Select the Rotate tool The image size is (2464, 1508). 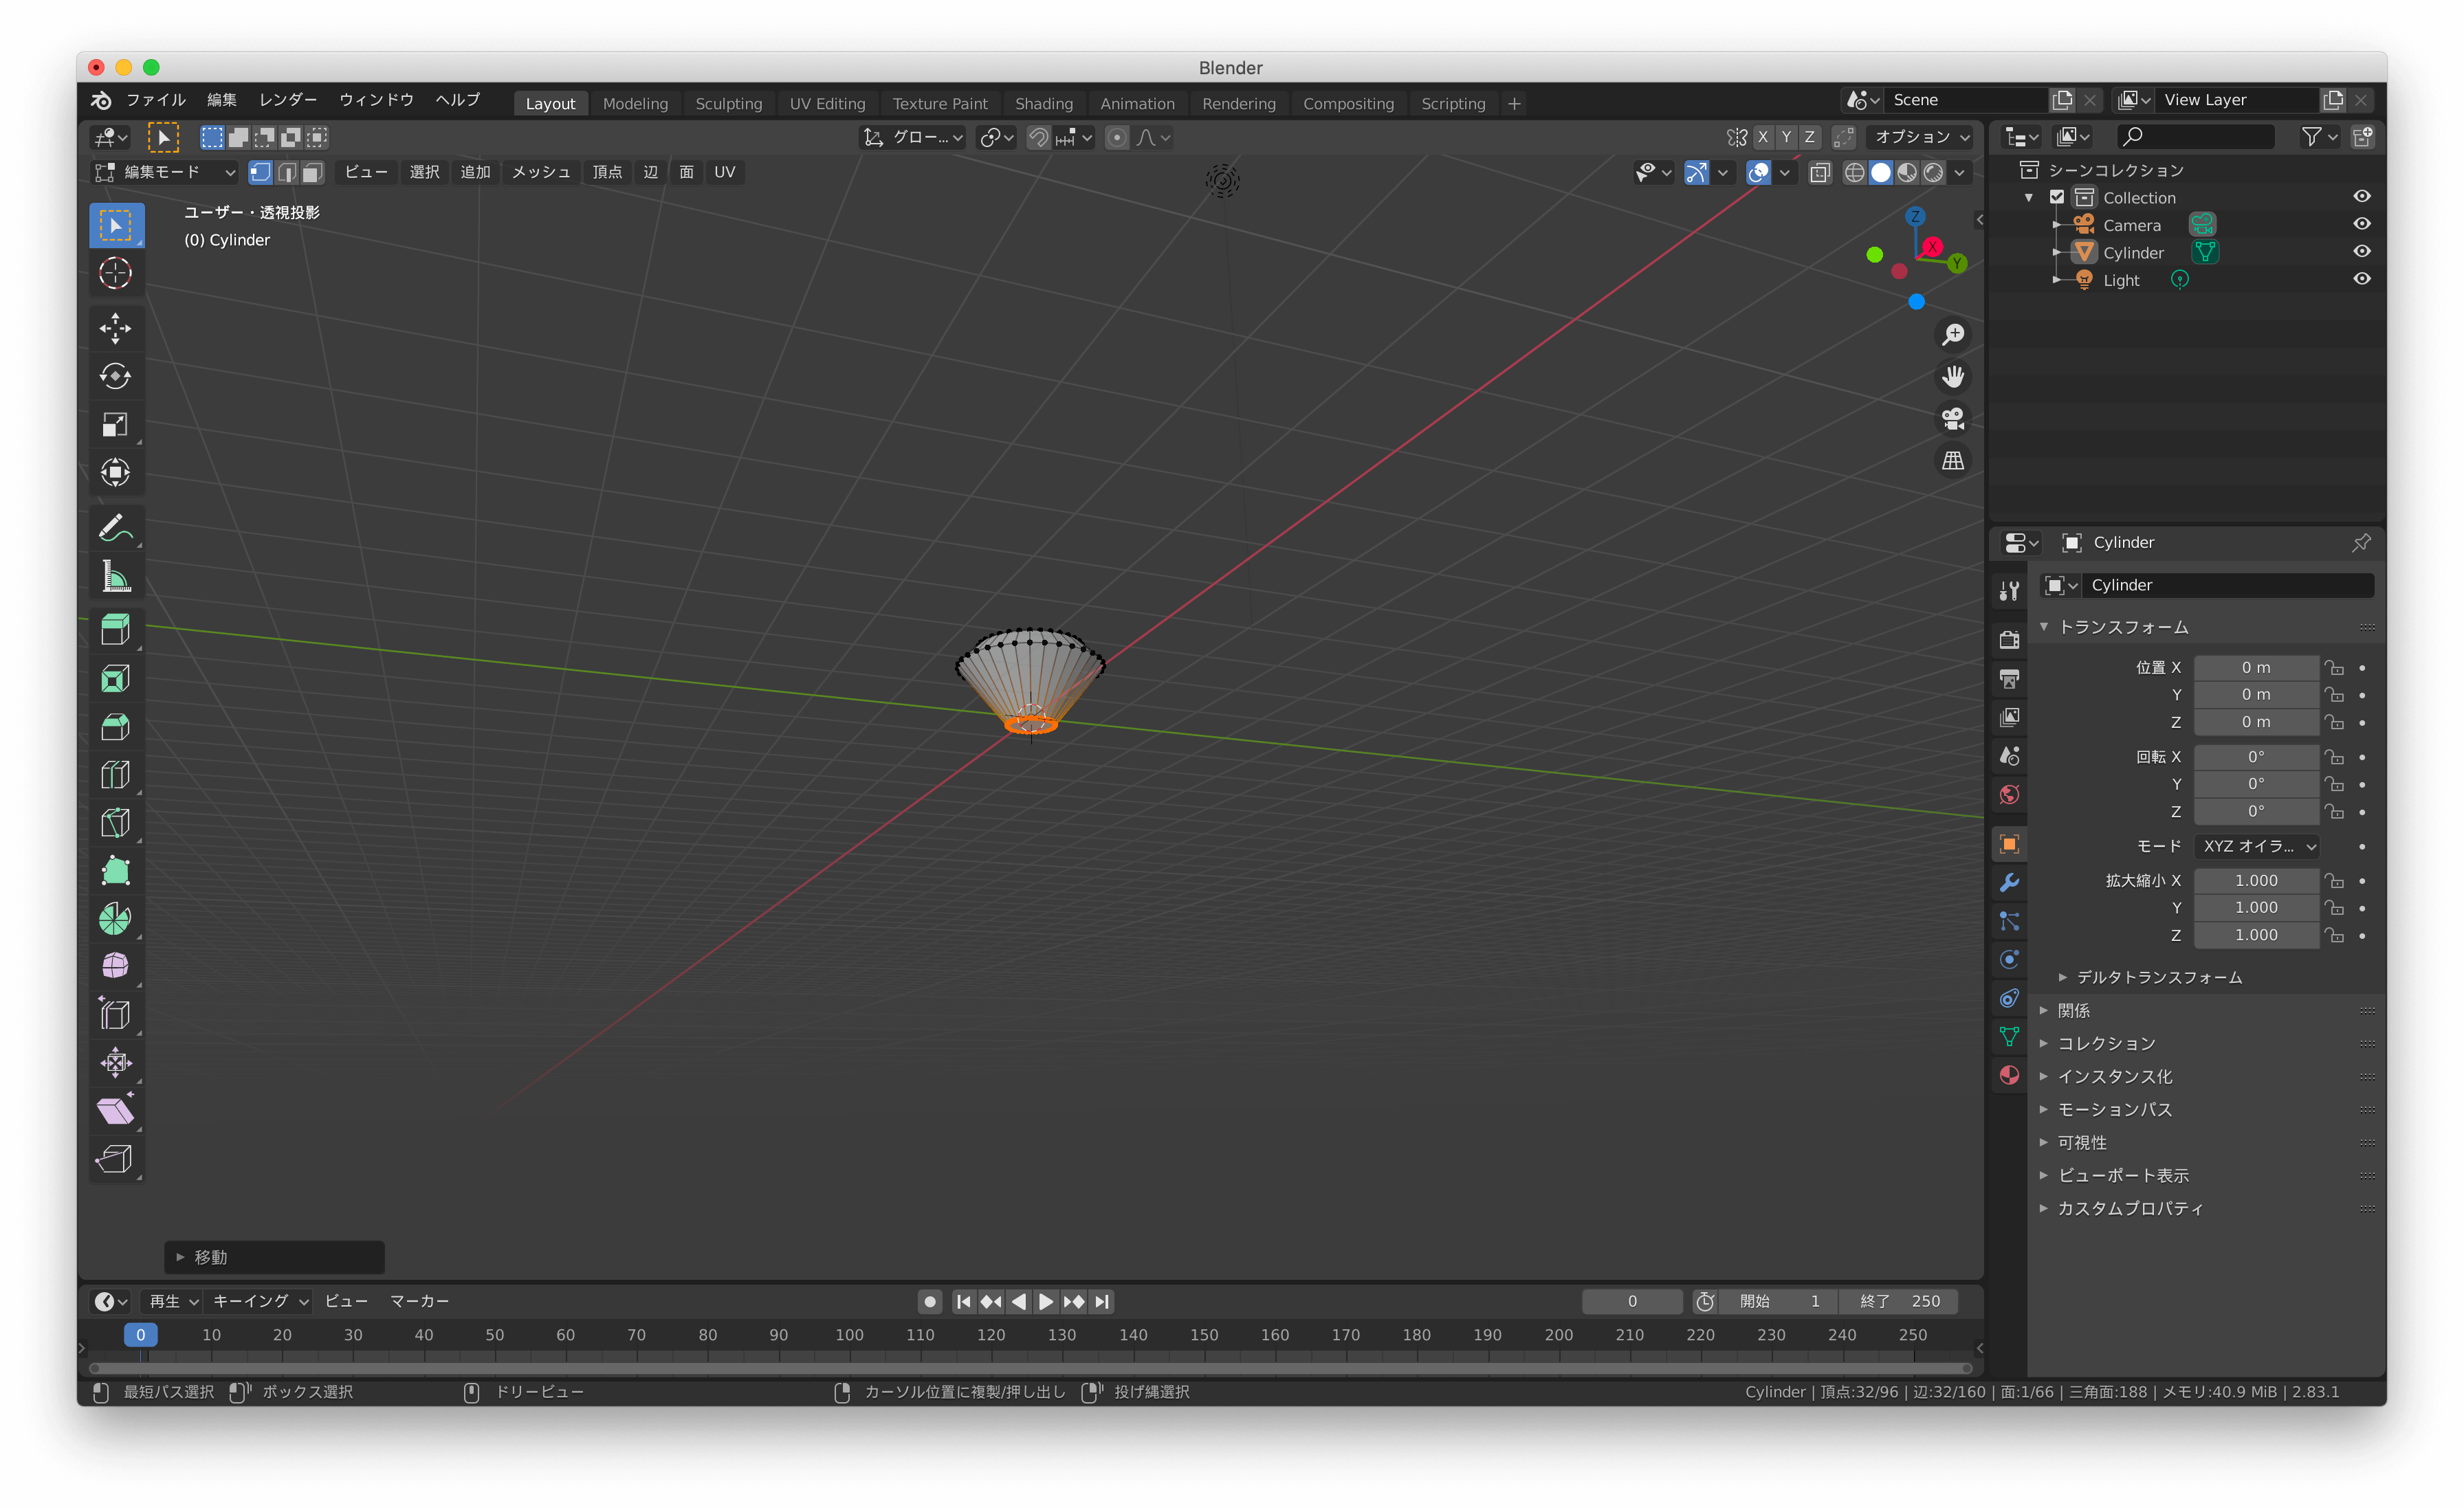coord(115,376)
